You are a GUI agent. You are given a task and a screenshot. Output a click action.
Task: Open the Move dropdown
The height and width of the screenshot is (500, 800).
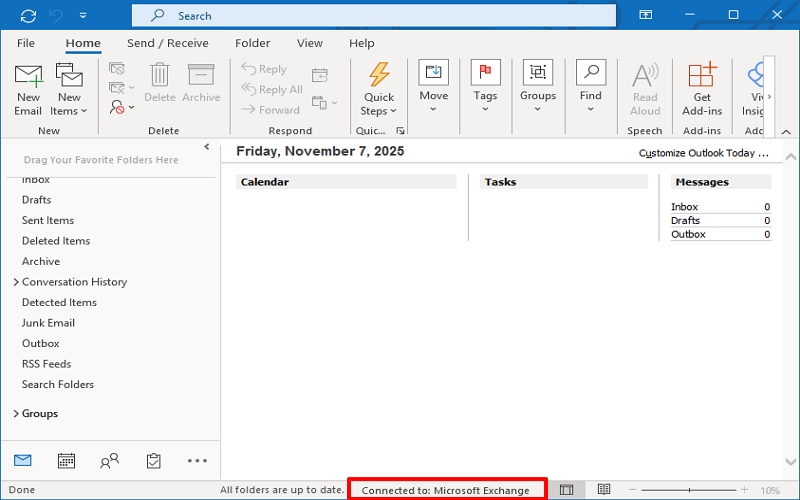point(434,87)
